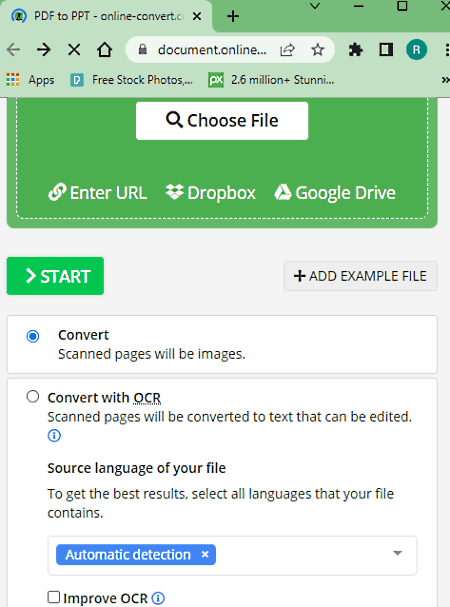450x607 pixels.
Task: Click the OCR abbreviation text
Action: click(147, 398)
